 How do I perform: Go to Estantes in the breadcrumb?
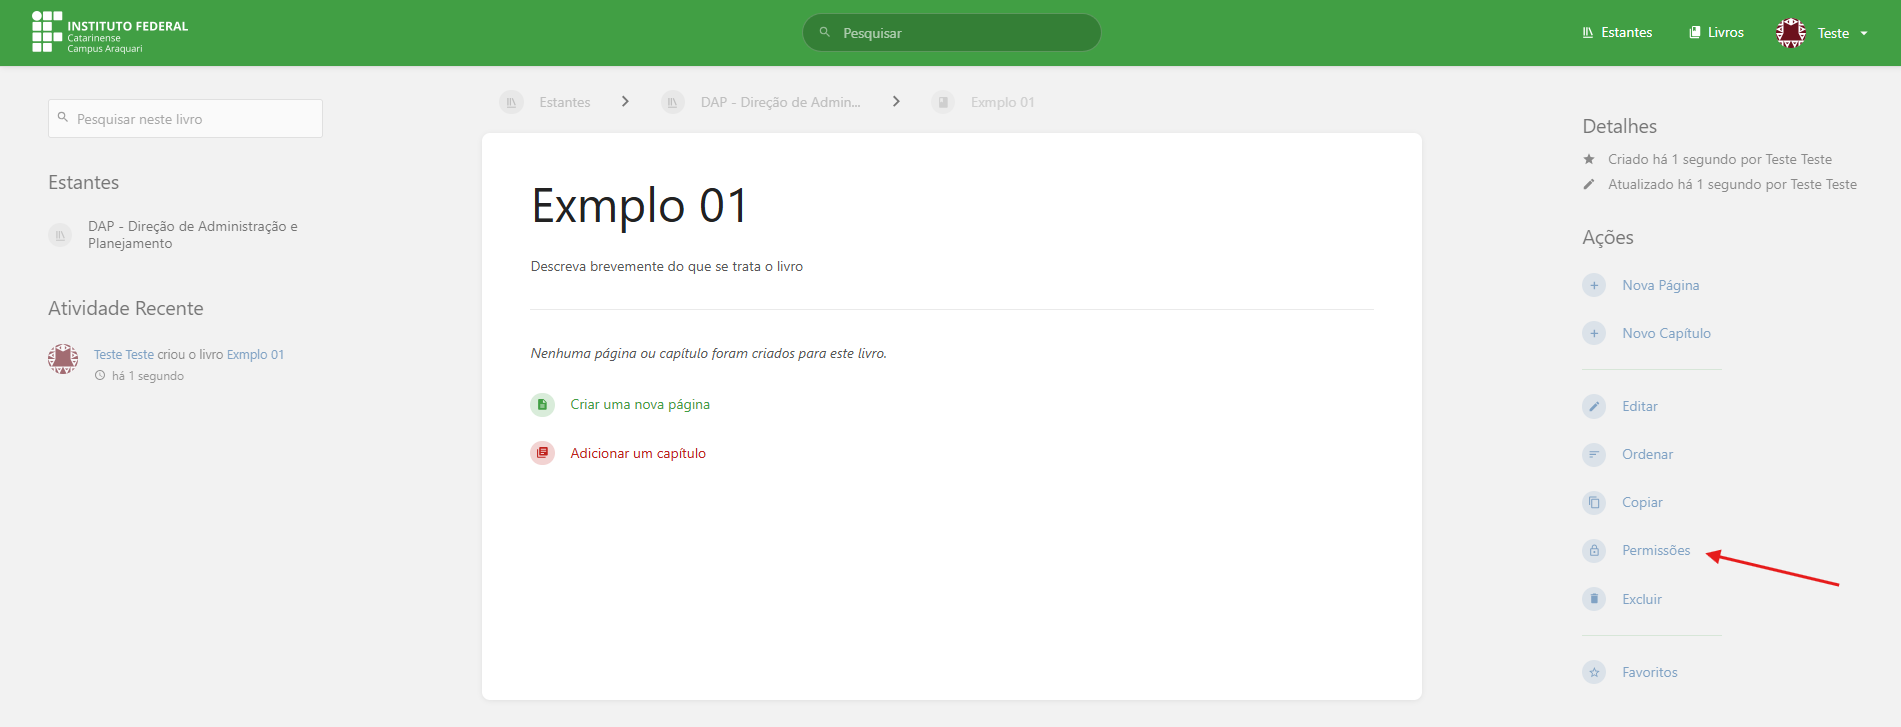[564, 102]
